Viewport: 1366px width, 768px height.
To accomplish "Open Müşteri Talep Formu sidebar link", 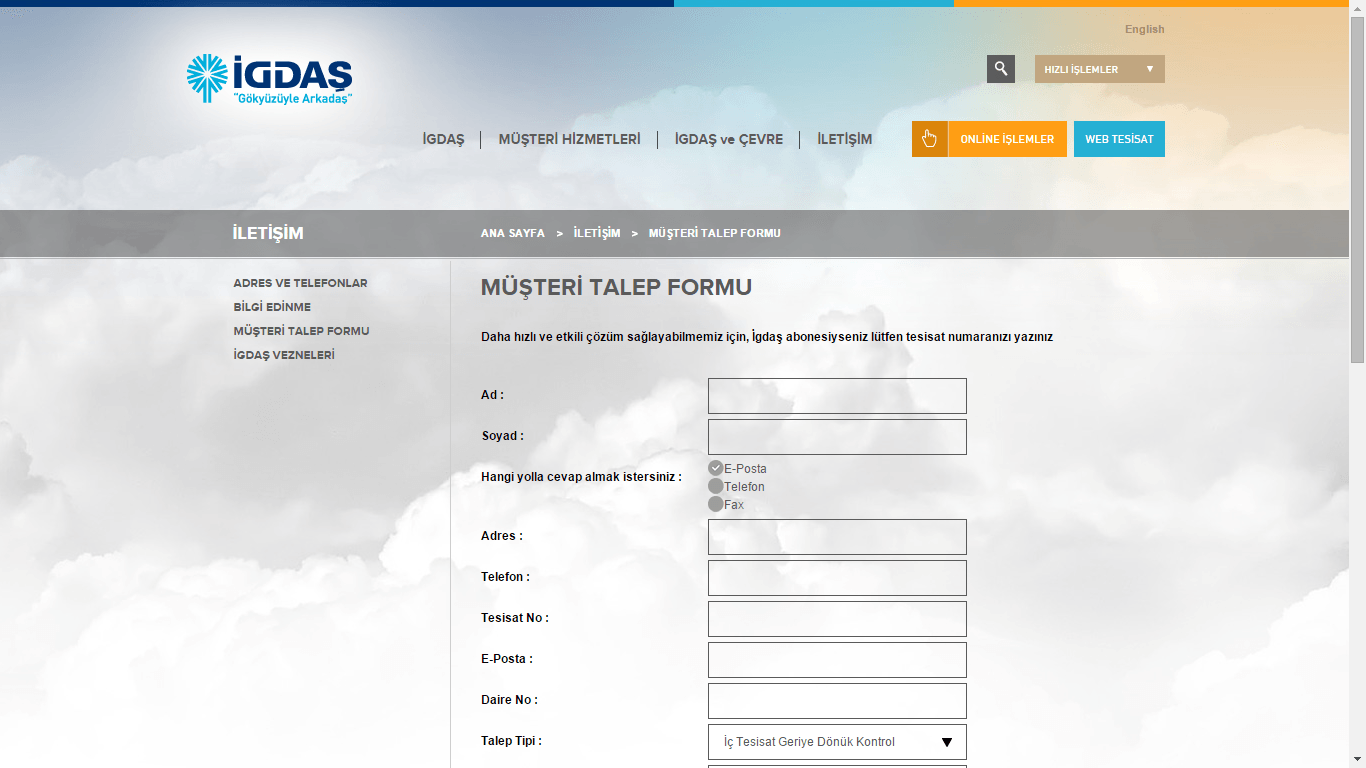I will (x=301, y=331).
